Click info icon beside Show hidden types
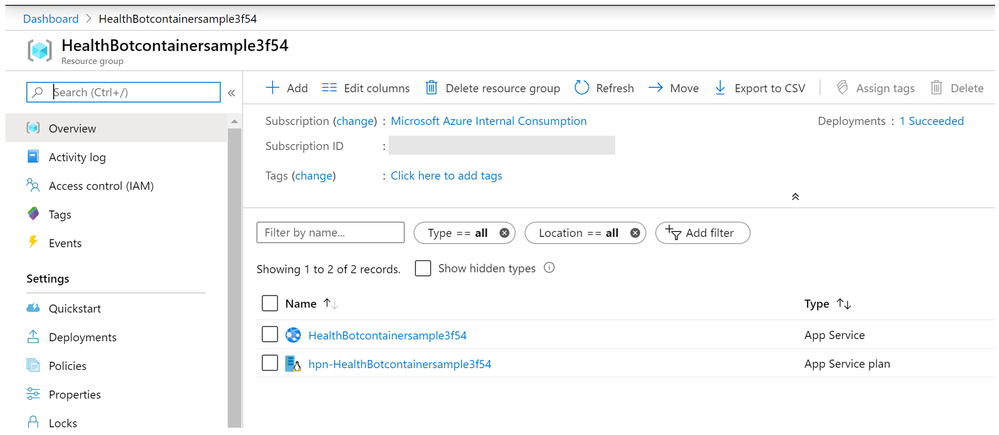Viewport: 999px width, 435px height. click(549, 268)
